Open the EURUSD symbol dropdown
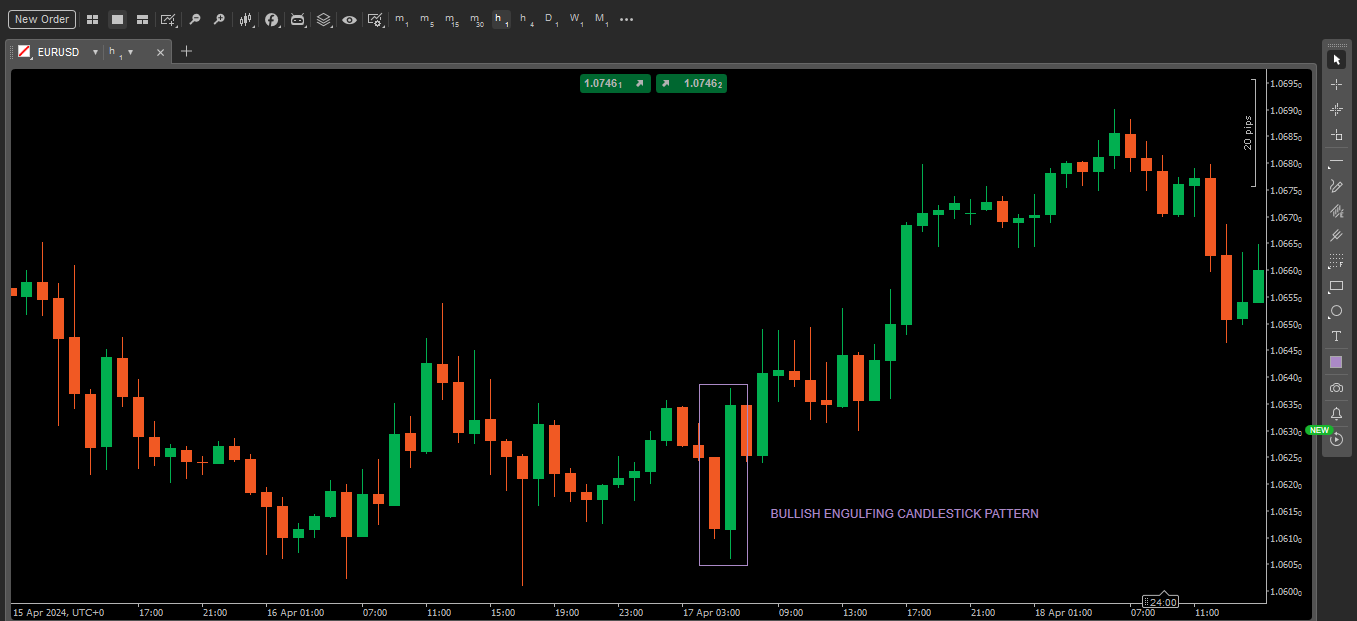 pyautogui.click(x=95, y=51)
